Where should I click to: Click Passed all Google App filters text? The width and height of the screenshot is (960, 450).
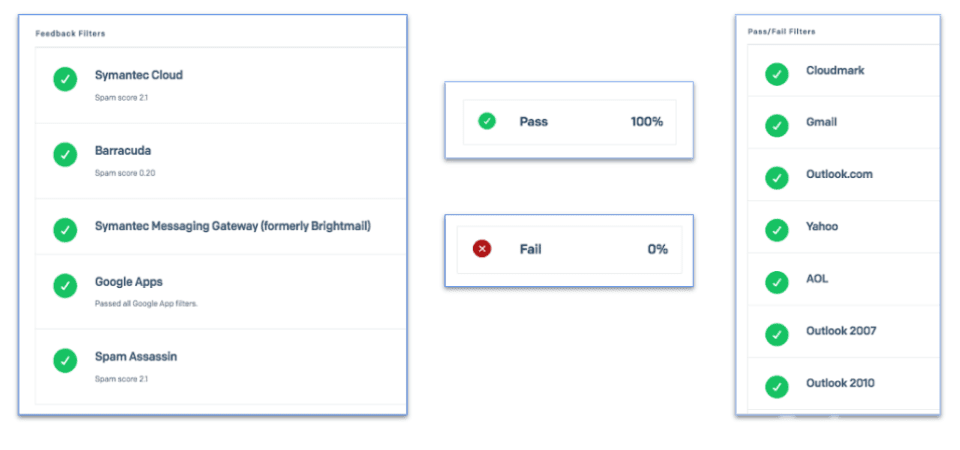(146, 303)
